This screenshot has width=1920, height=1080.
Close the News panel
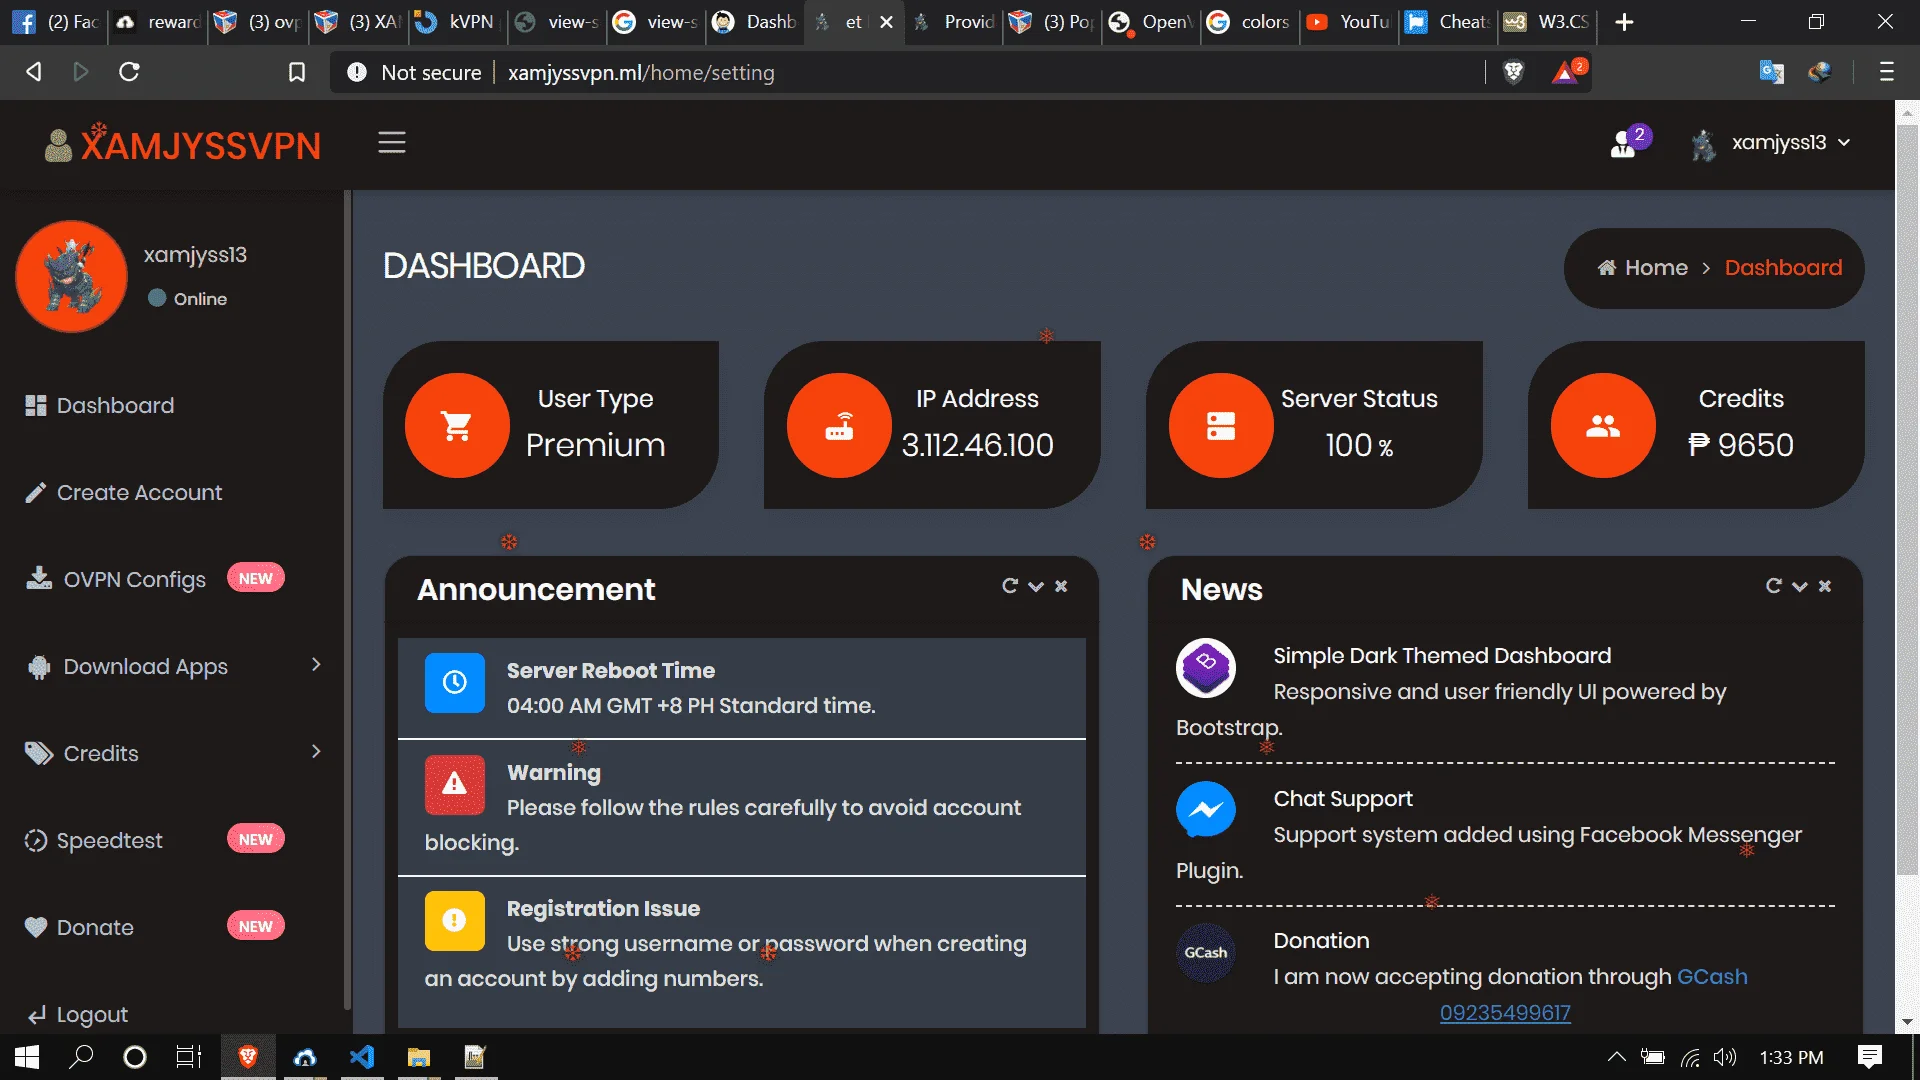tap(1825, 586)
